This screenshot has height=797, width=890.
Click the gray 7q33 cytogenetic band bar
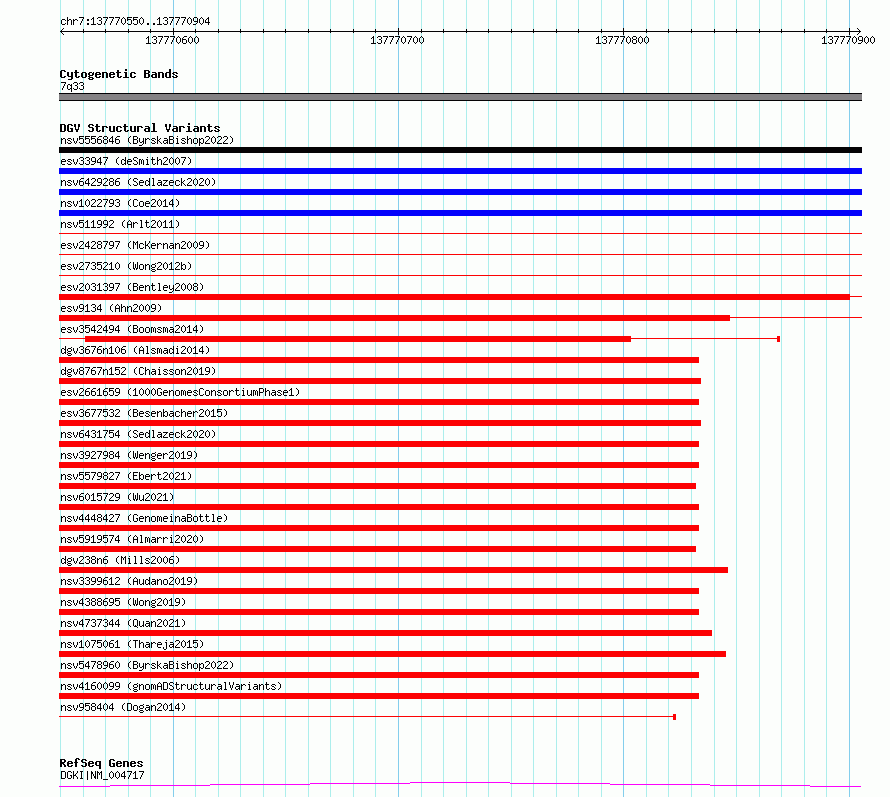(x=460, y=97)
